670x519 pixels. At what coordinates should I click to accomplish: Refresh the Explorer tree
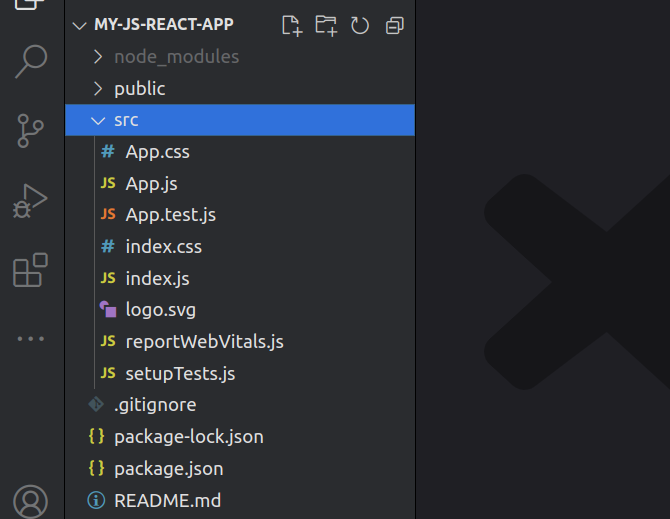click(360, 25)
